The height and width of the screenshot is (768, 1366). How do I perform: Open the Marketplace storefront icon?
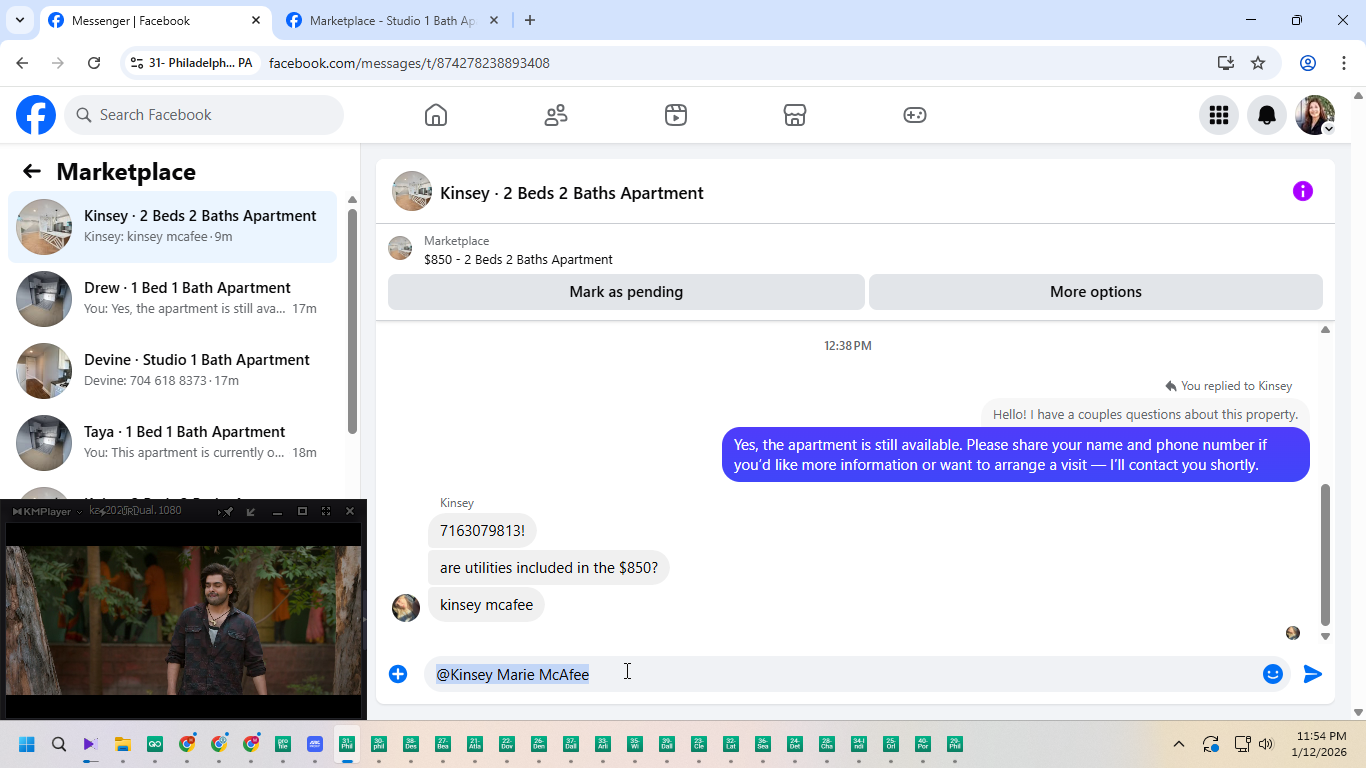tap(795, 115)
